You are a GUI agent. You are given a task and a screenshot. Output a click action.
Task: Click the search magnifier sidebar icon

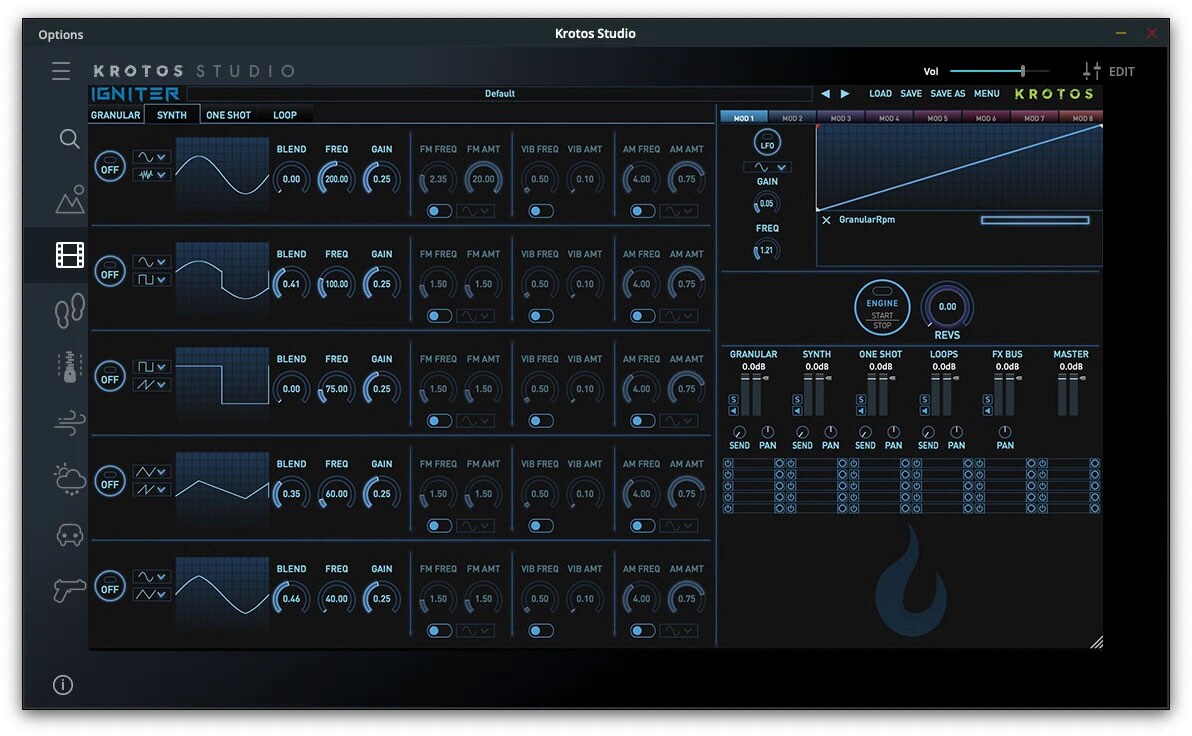(x=69, y=139)
